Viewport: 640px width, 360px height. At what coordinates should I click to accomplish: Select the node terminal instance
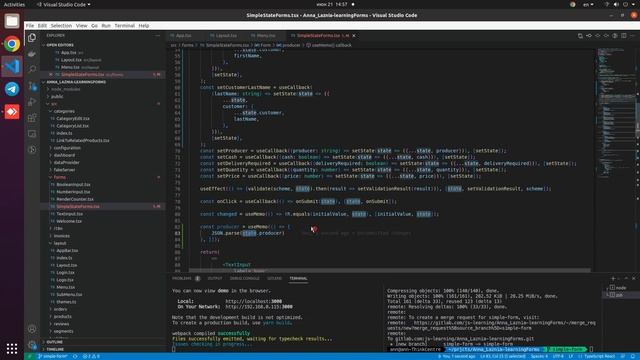620,288
